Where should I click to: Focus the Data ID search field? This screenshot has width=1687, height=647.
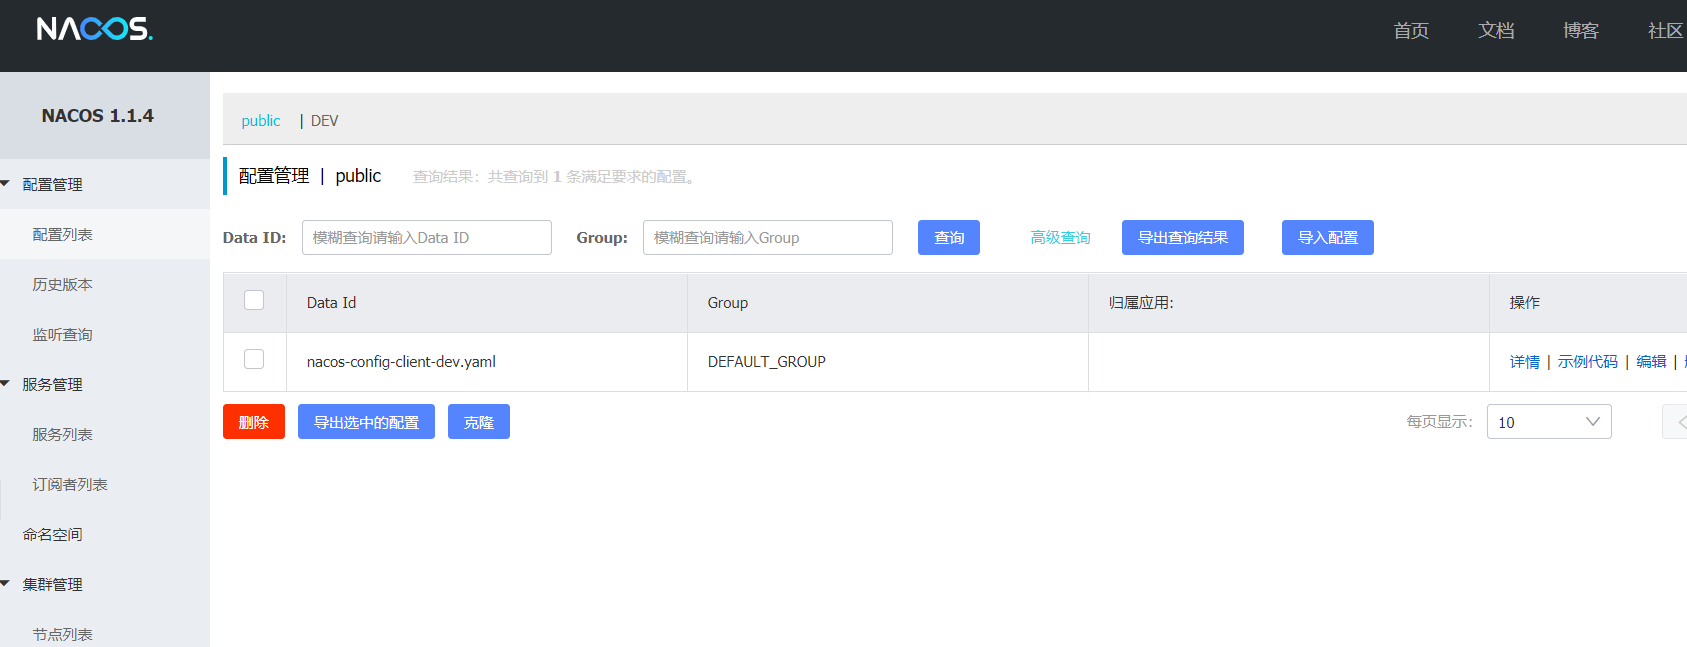[427, 238]
